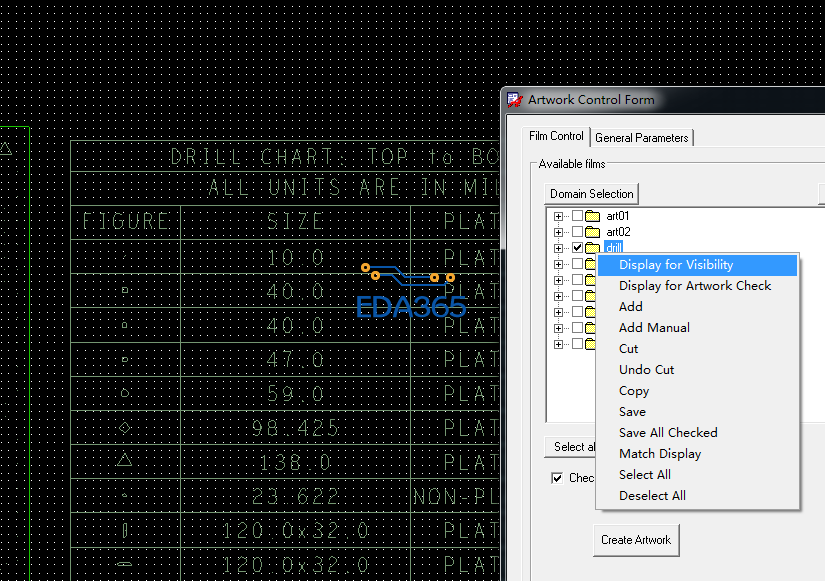The height and width of the screenshot is (581, 825).
Task: Click the Artwork Control Form title icon
Action: coord(515,100)
